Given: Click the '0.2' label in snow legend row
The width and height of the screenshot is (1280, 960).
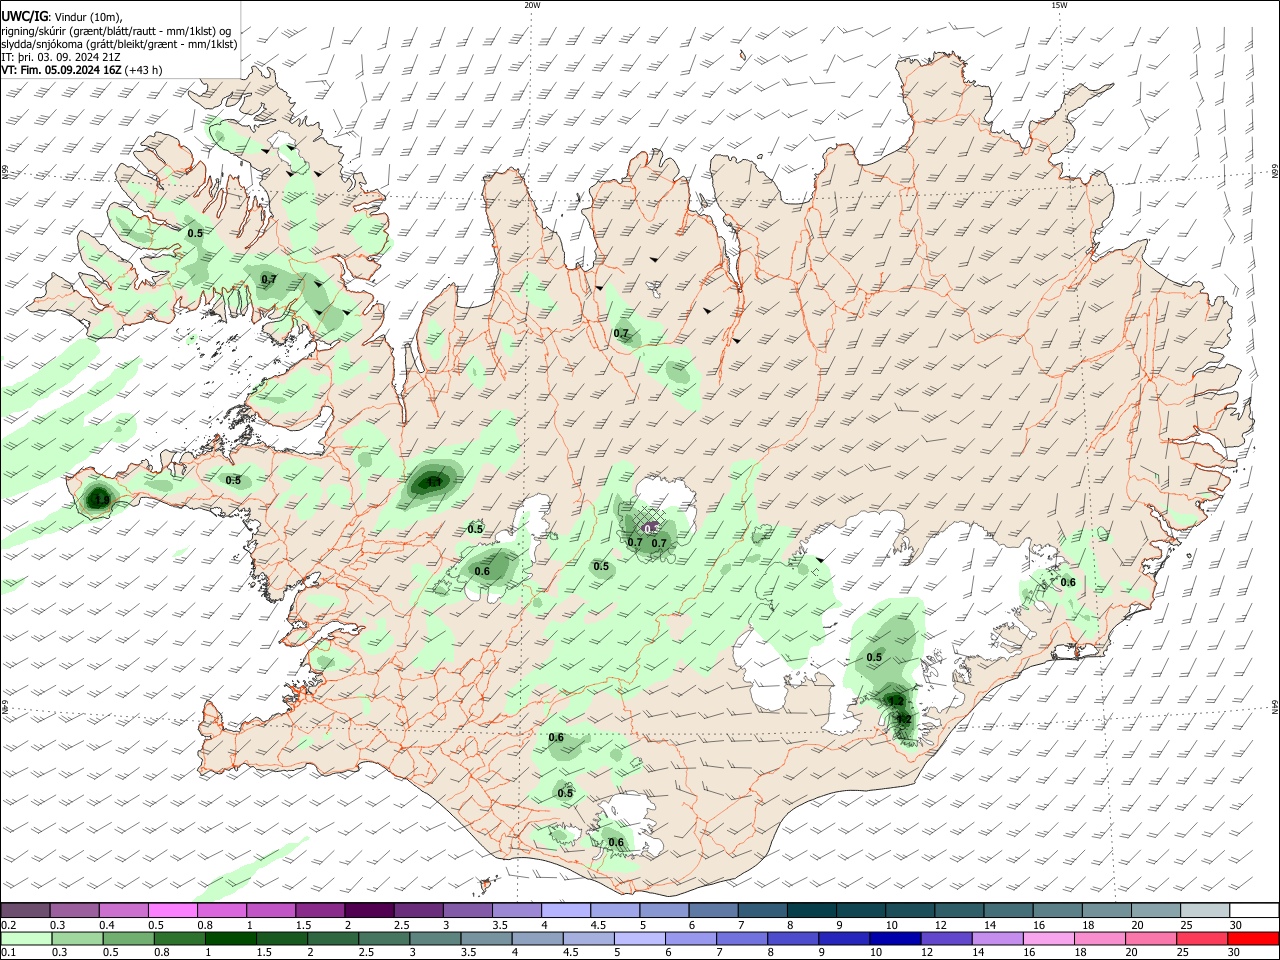Looking at the screenshot, I should pyautogui.click(x=7, y=925).
